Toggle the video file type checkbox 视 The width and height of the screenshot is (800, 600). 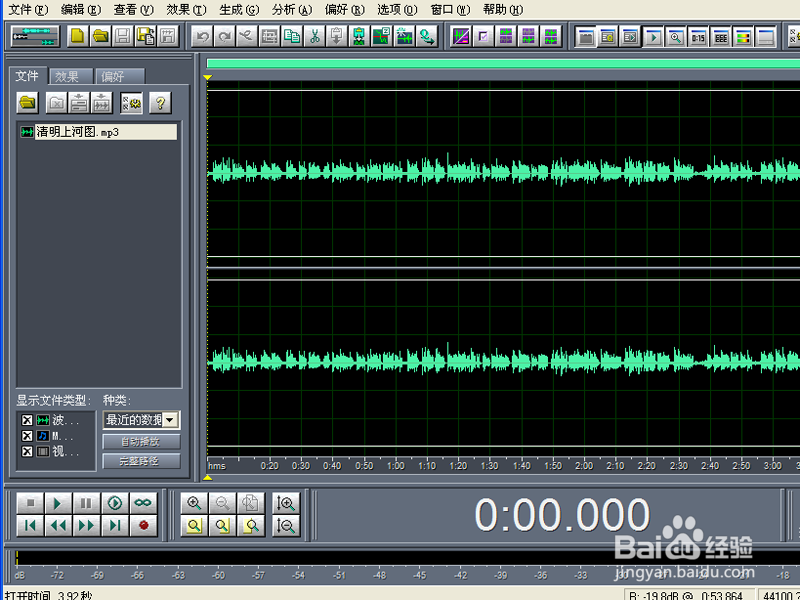tap(27, 452)
